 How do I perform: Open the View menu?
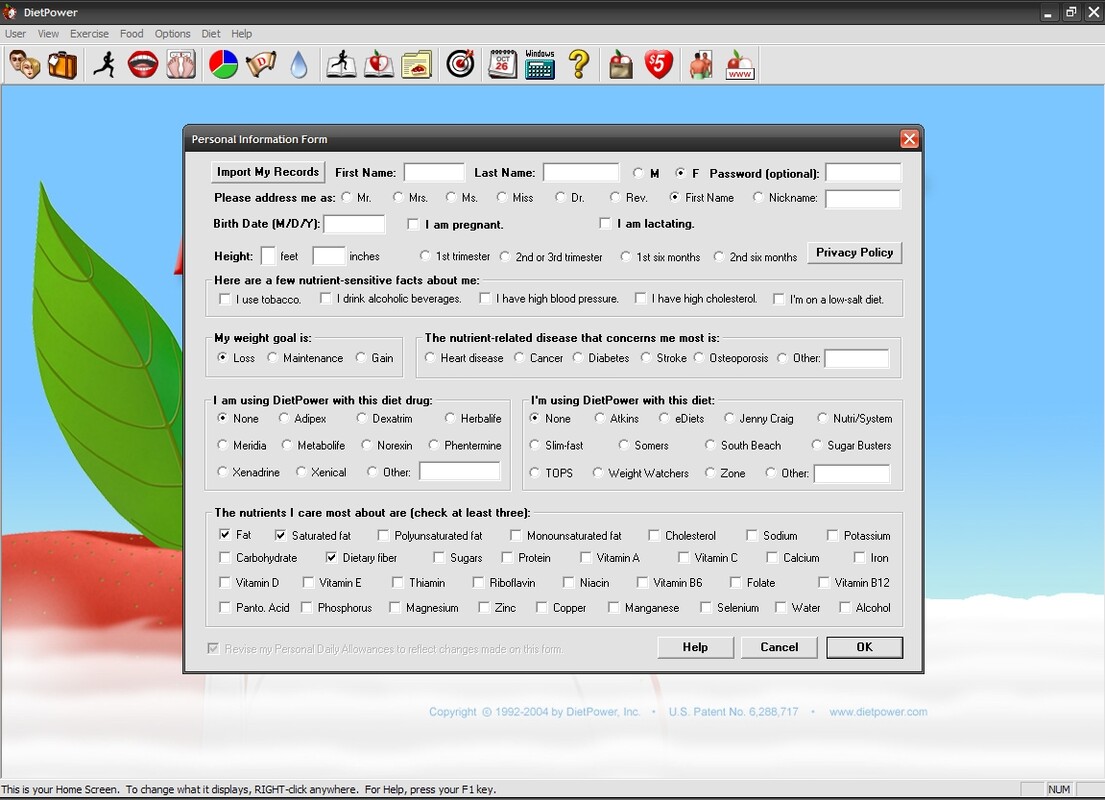48,34
